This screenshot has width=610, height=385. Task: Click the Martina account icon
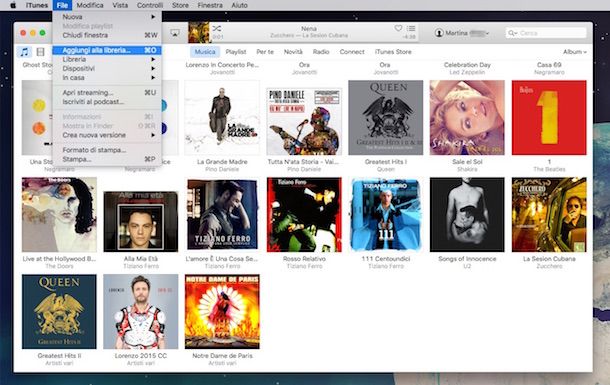[x=439, y=33]
